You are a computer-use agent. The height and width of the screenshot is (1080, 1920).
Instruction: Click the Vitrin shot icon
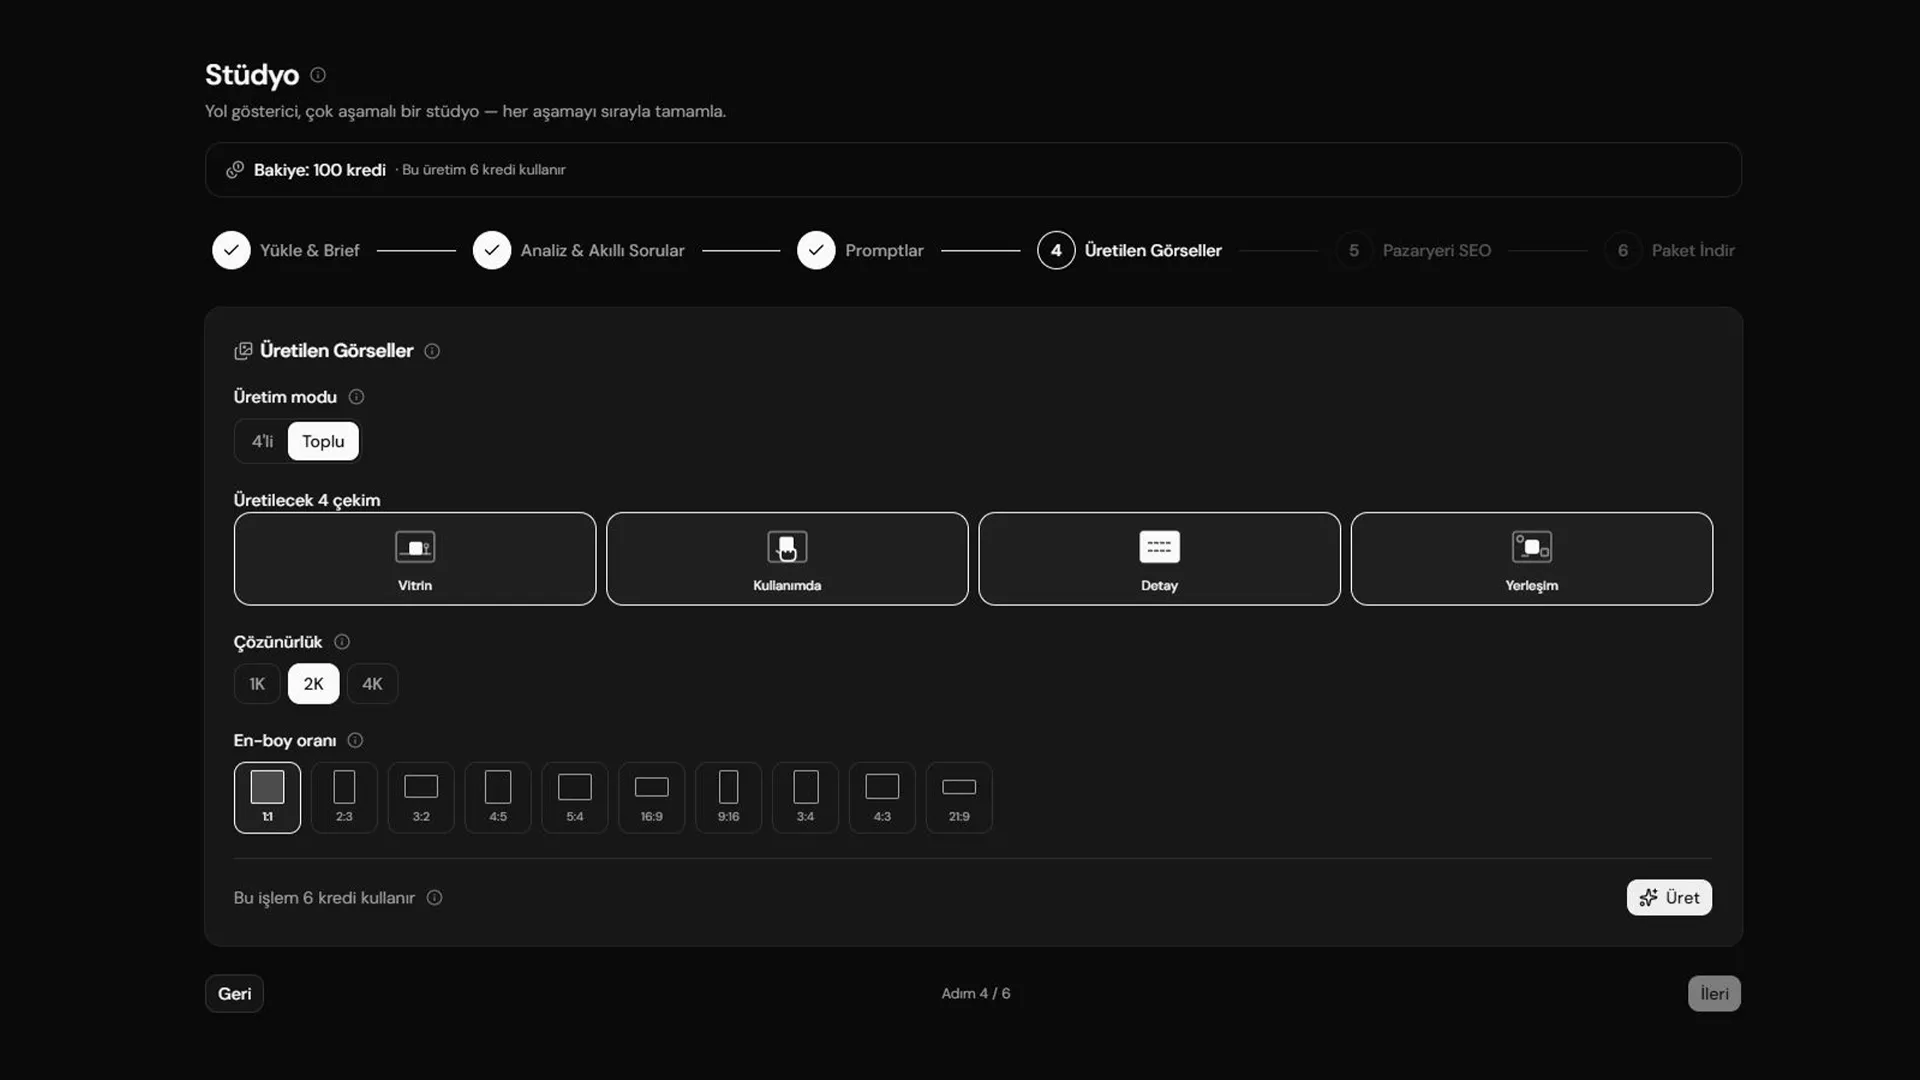[x=415, y=547]
